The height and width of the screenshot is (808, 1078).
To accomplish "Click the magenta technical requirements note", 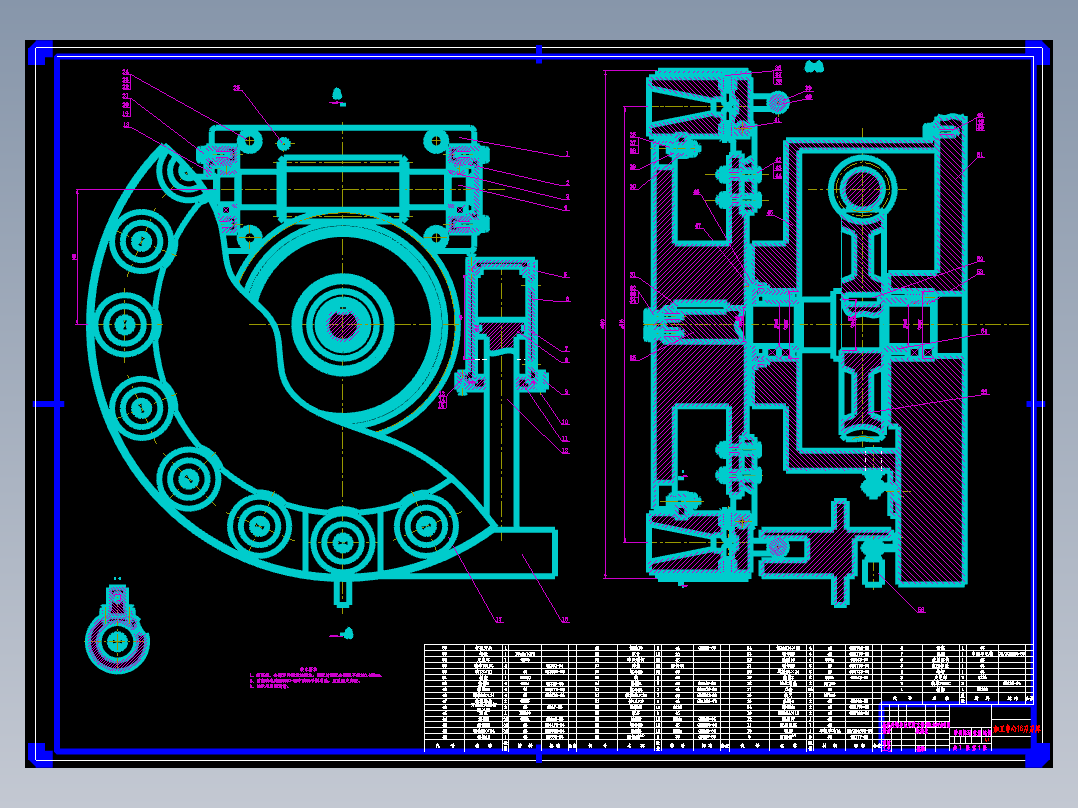I will pos(314,678).
